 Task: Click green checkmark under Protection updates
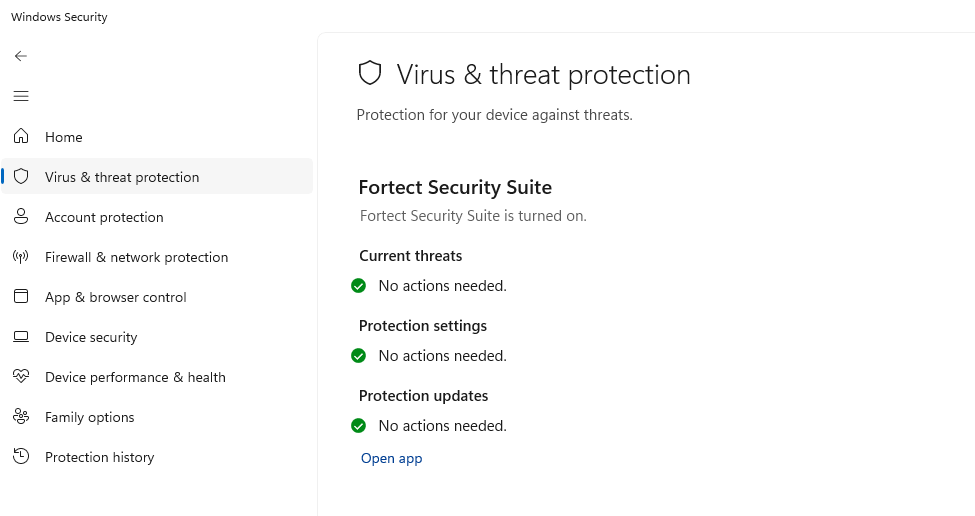(359, 426)
